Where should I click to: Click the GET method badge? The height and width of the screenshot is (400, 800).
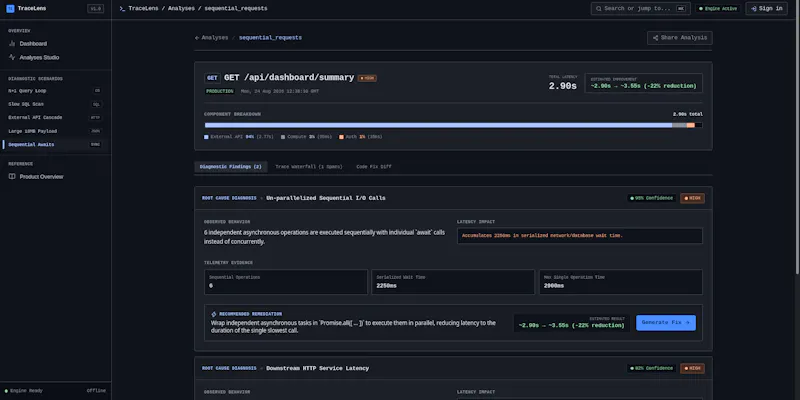tap(212, 78)
